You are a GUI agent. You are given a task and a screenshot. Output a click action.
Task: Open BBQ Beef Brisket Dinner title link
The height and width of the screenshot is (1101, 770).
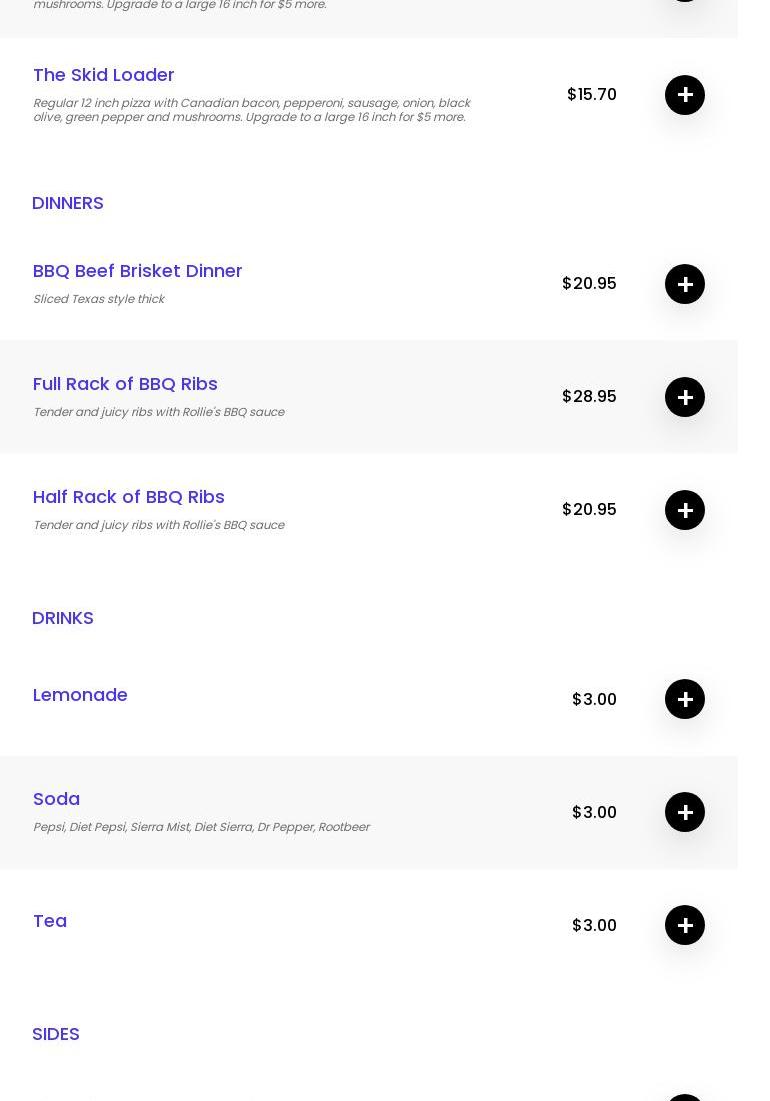[x=138, y=271]
